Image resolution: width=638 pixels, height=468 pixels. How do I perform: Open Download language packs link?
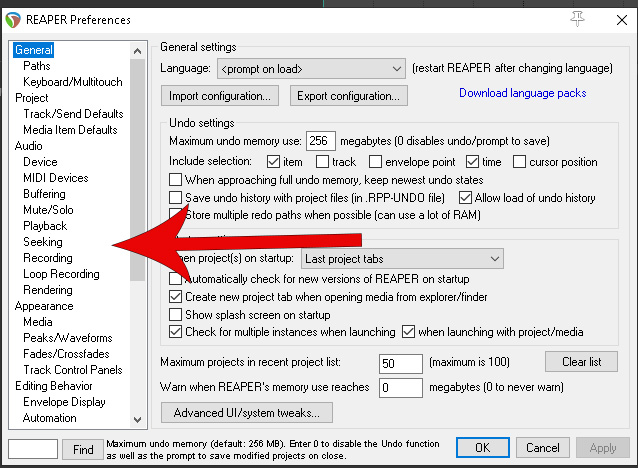[522, 93]
